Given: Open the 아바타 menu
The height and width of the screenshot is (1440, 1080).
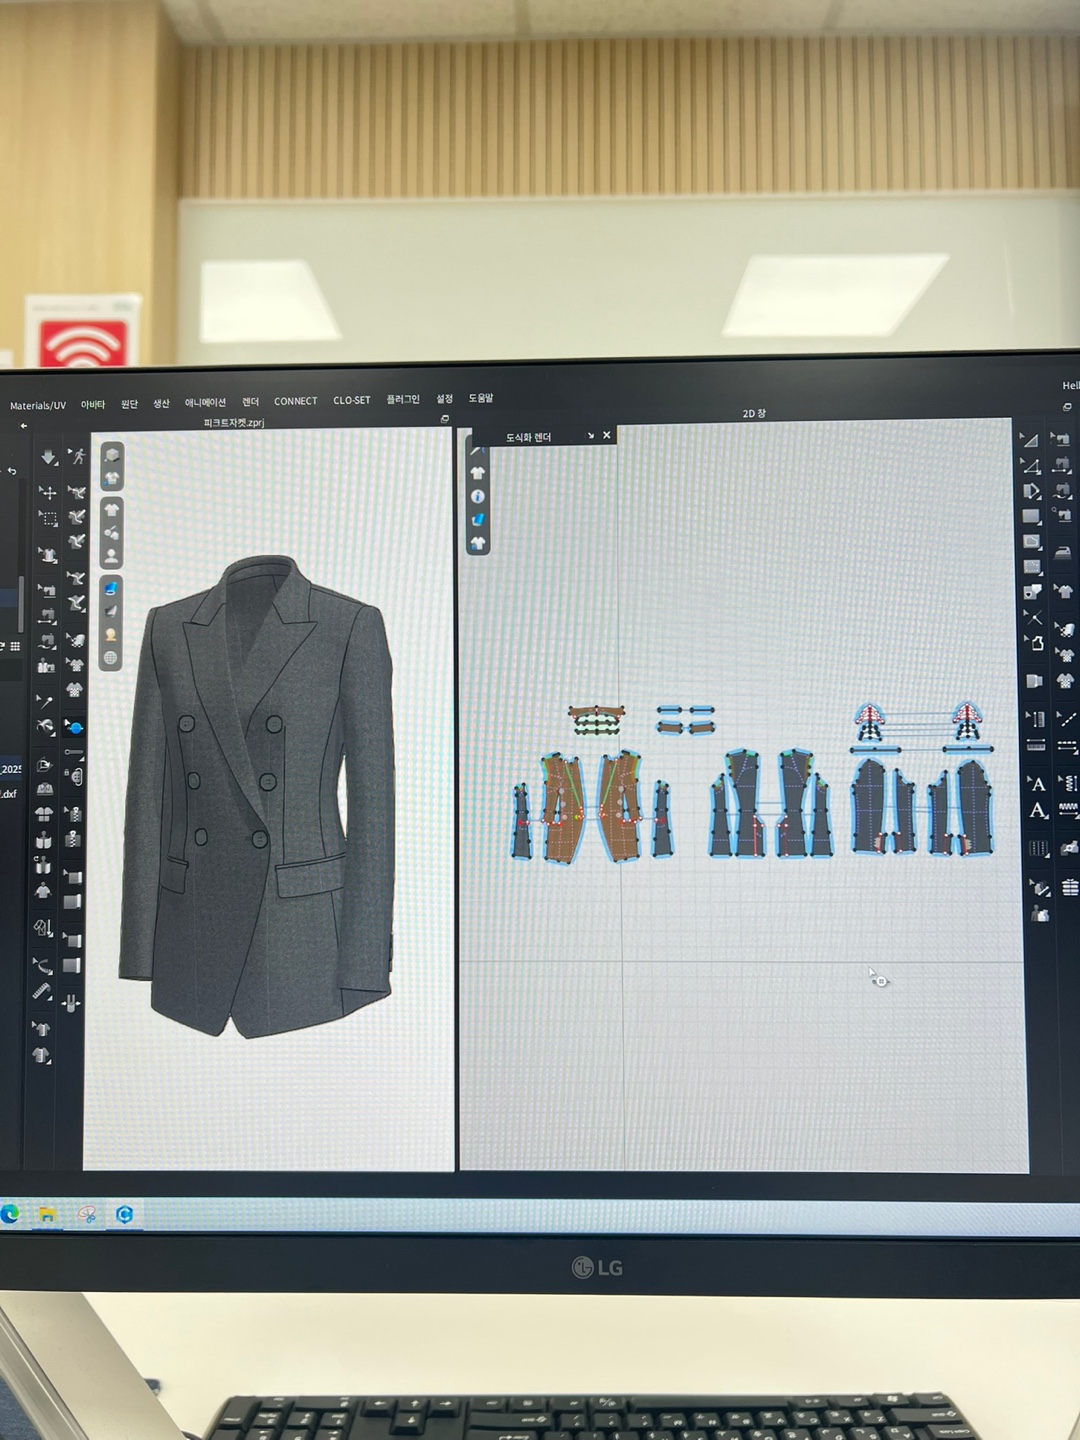Looking at the screenshot, I should [x=93, y=405].
